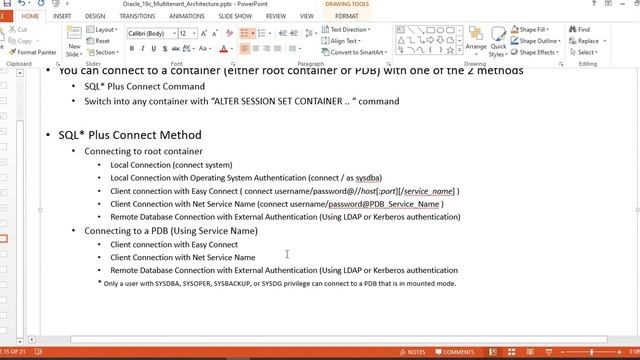
Task: Click the Format Painter brush button
Action: coord(32,52)
